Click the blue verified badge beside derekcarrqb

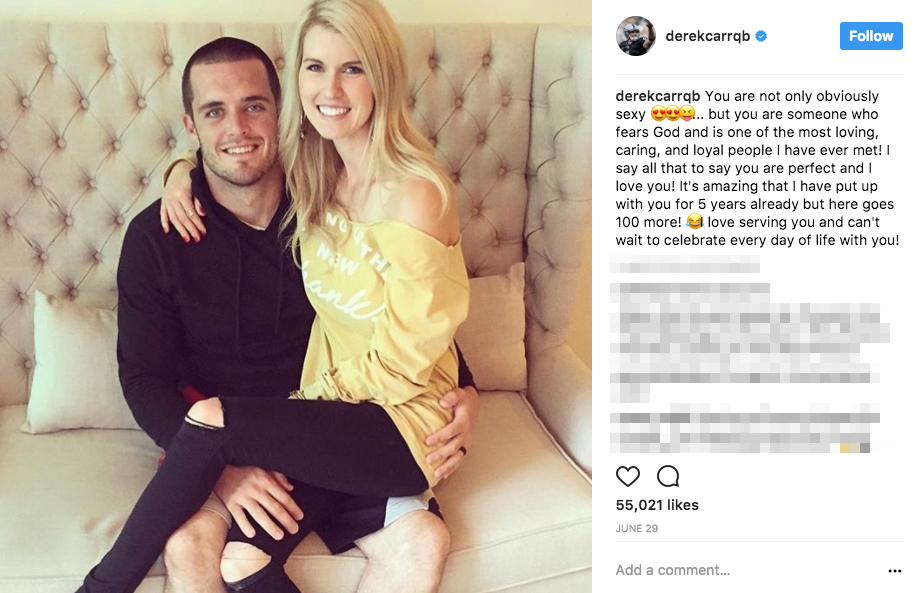click(x=761, y=36)
